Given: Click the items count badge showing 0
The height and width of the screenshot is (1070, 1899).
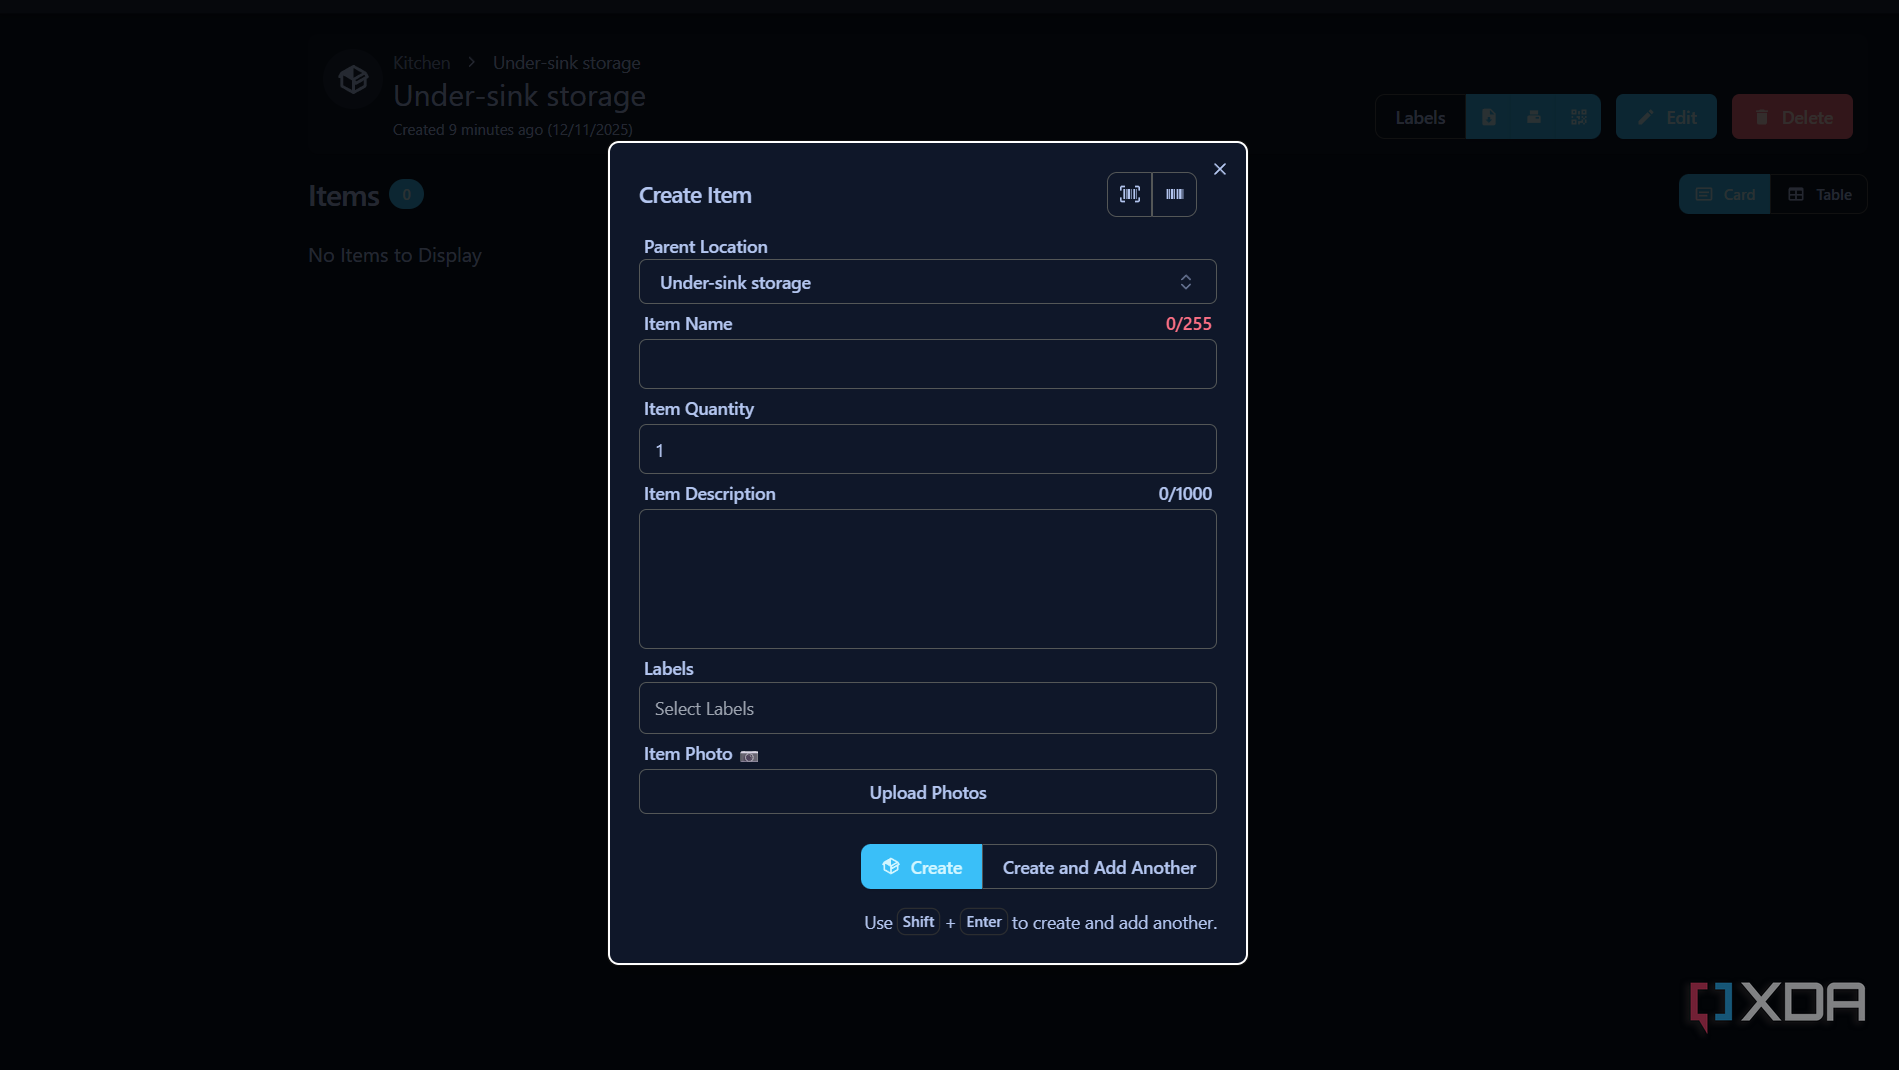Looking at the screenshot, I should point(406,194).
